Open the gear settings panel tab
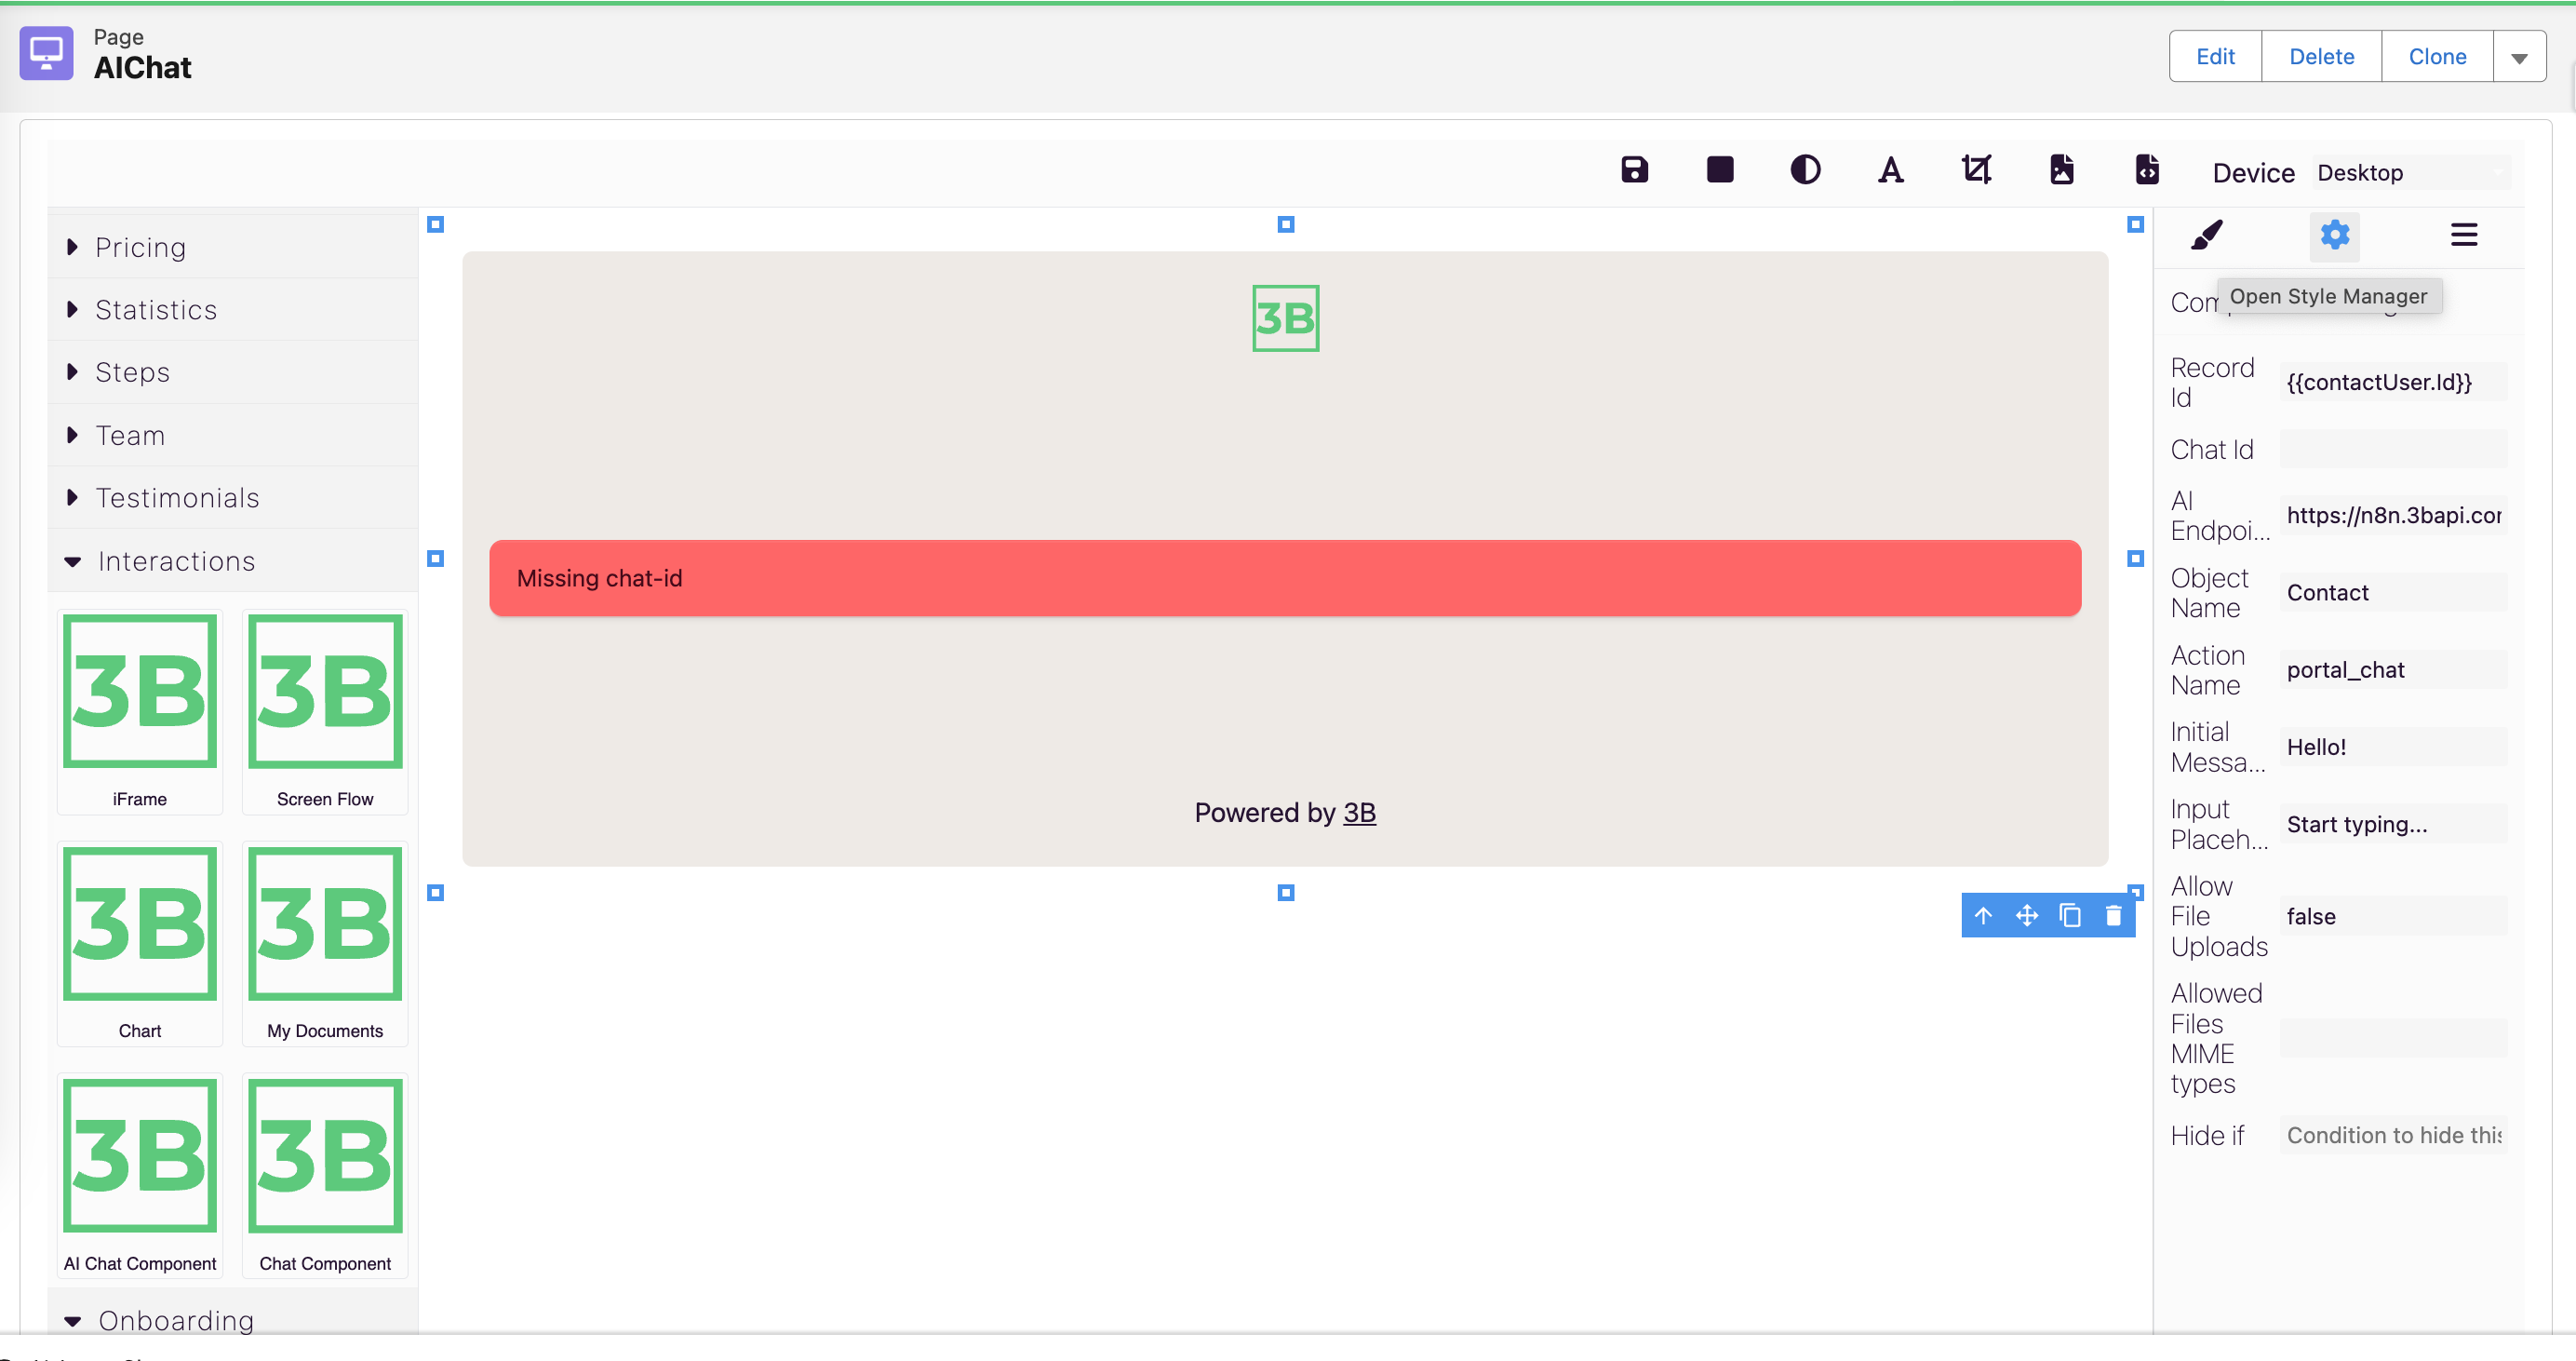2576x1361 pixels. click(2334, 235)
